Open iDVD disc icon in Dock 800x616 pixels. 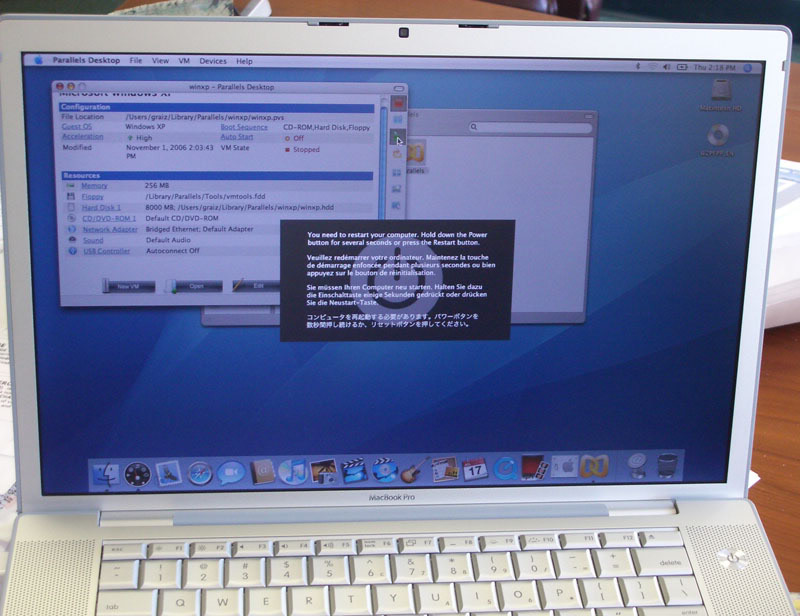pyautogui.click(x=385, y=470)
